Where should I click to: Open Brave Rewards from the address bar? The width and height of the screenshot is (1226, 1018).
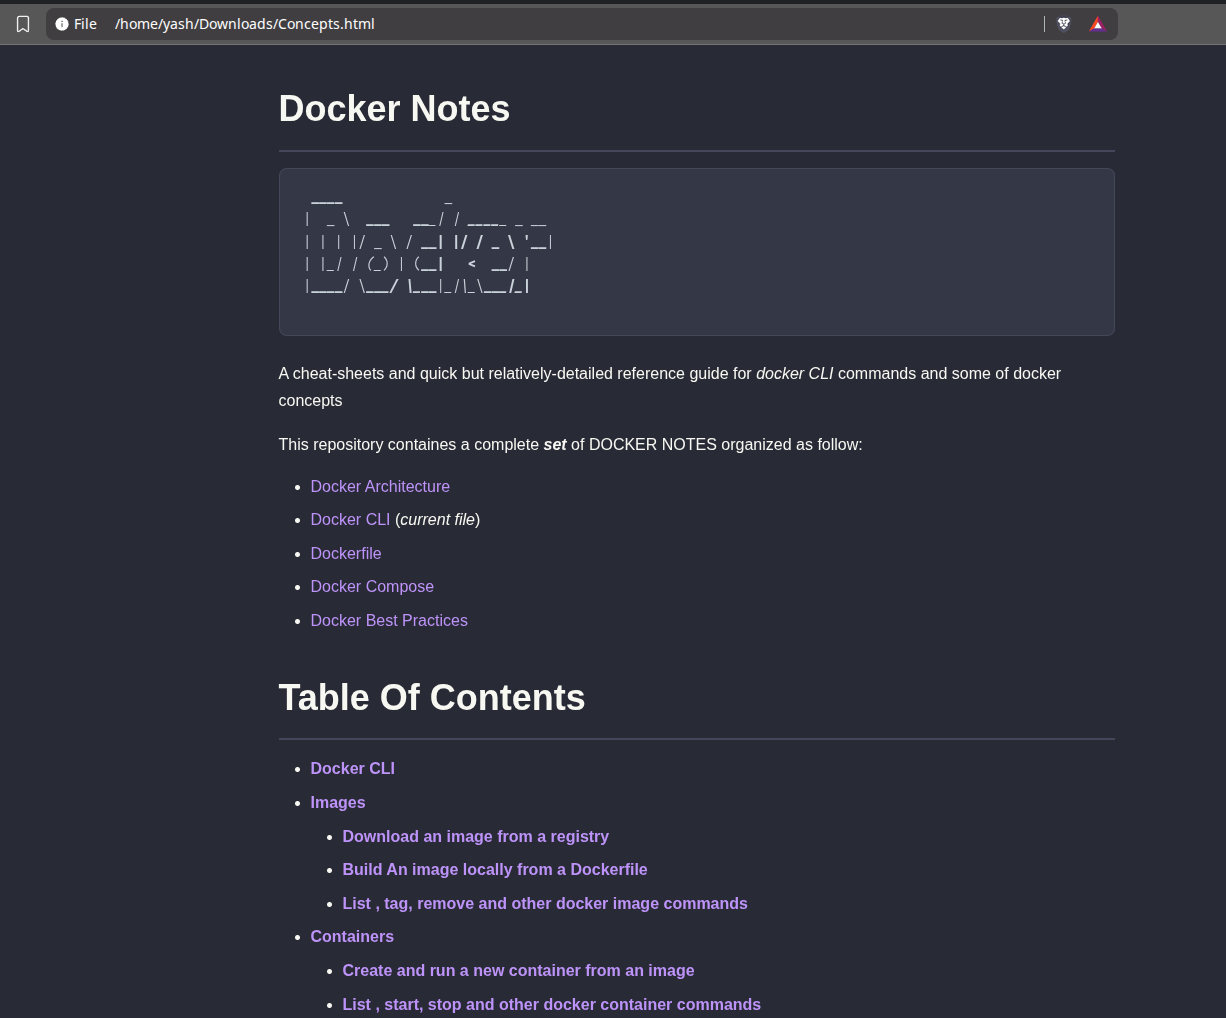point(1097,23)
